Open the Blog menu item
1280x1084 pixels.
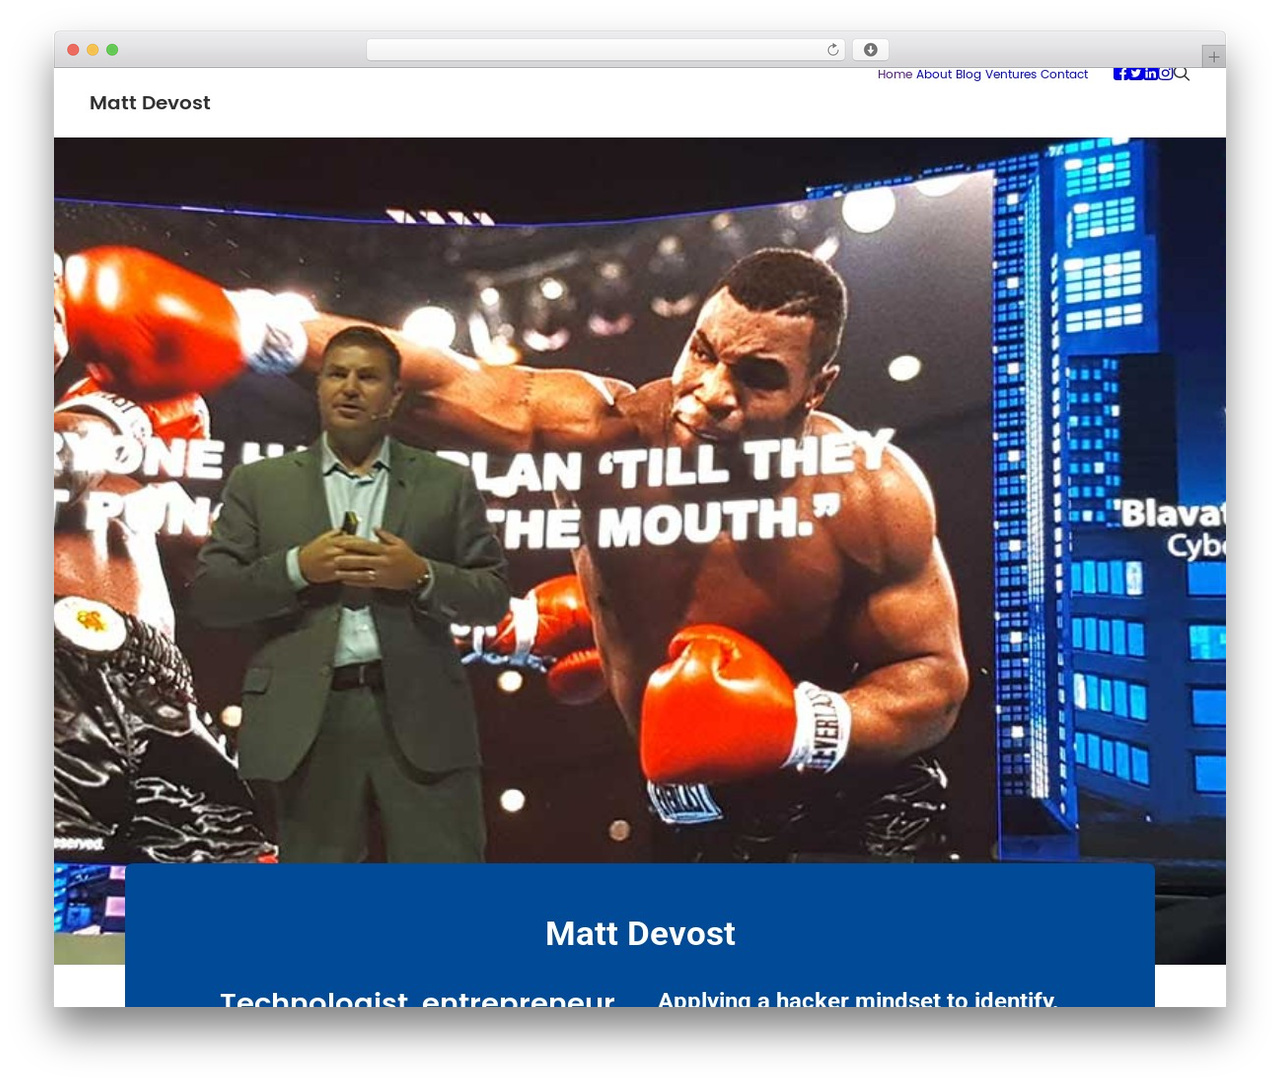tap(968, 74)
